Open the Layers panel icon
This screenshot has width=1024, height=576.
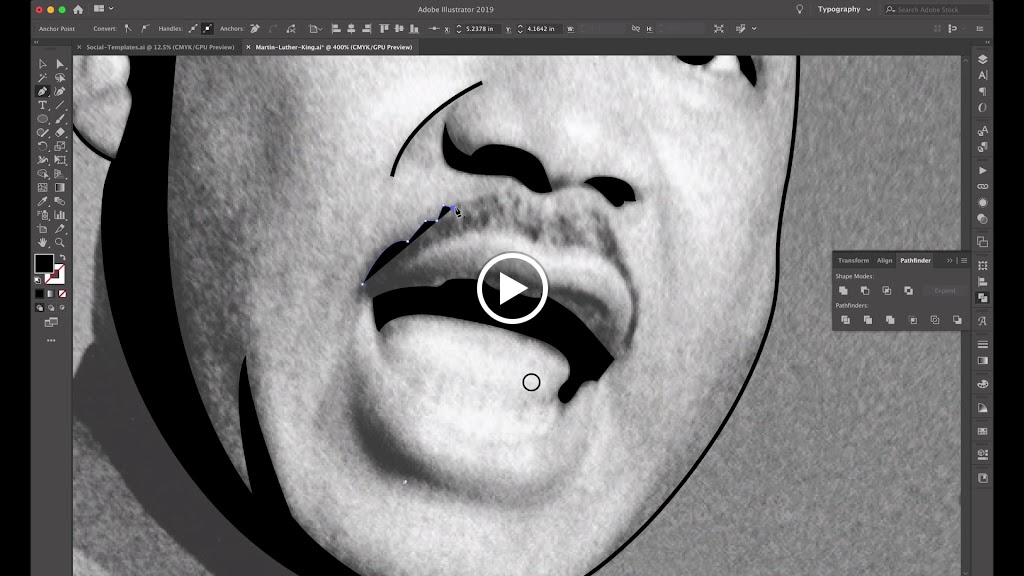tap(982, 59)
